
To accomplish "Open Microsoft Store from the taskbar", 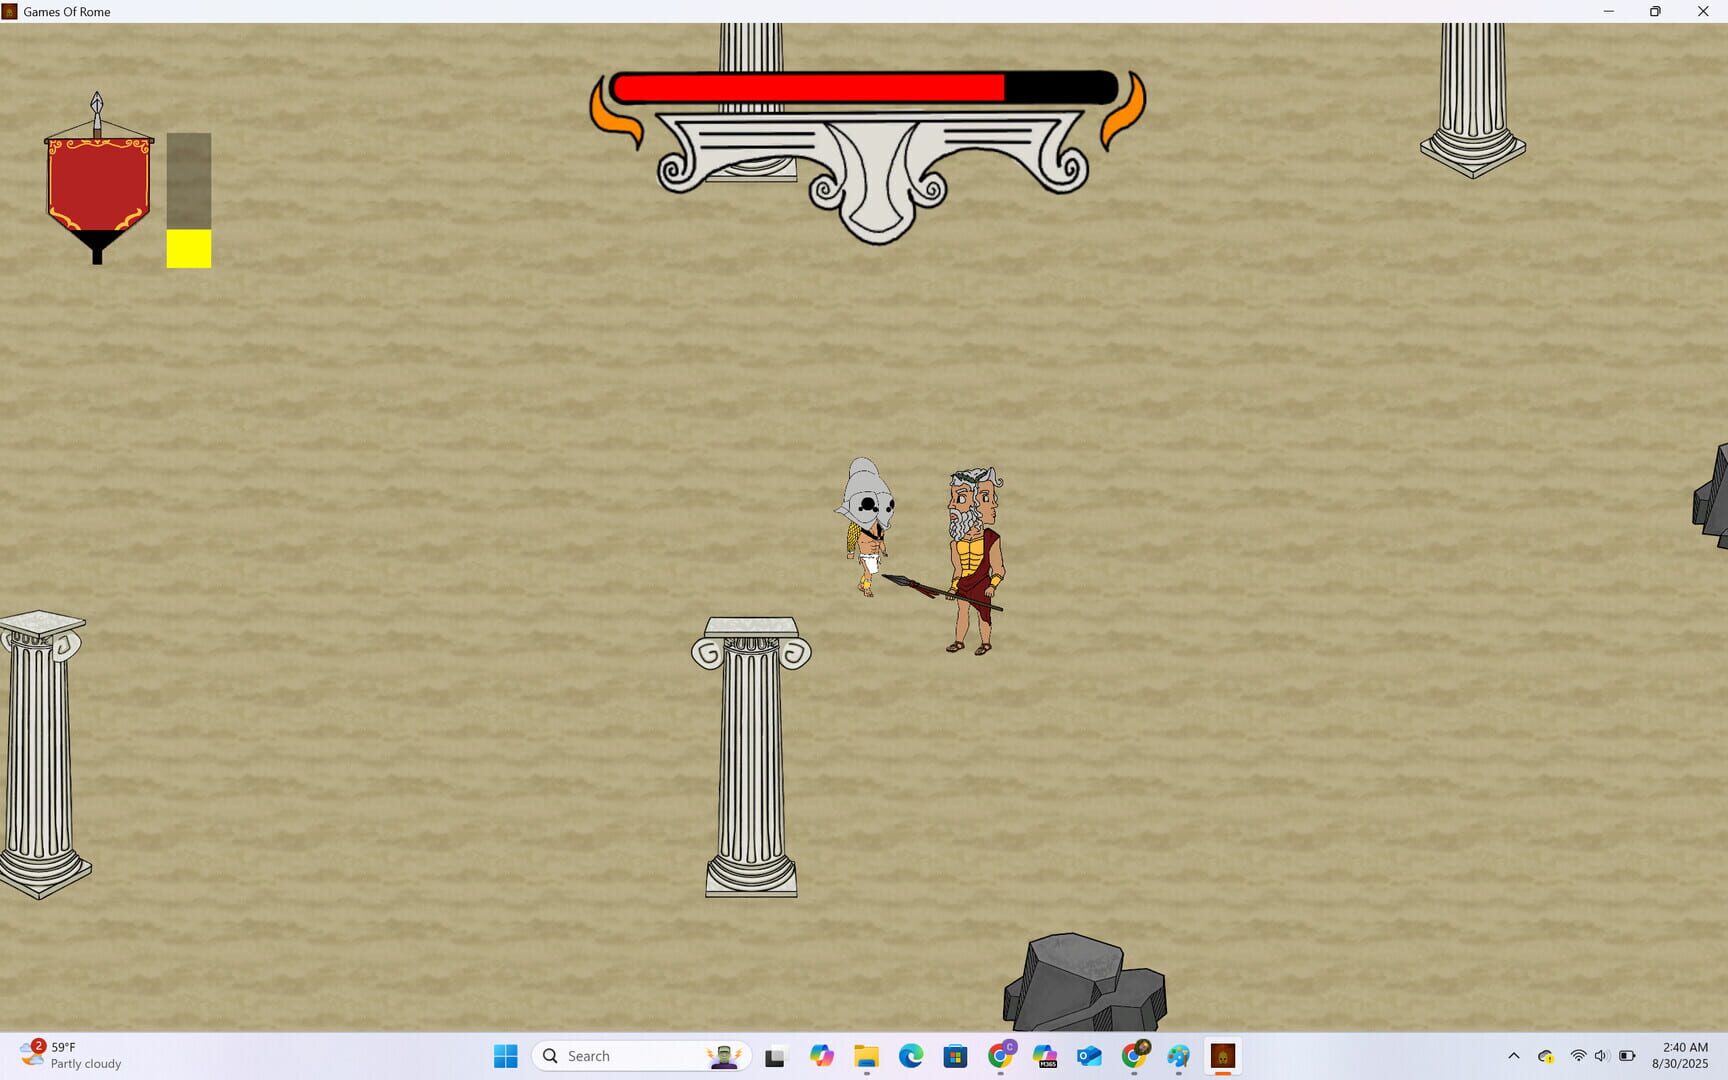I will coord(955,1055).
